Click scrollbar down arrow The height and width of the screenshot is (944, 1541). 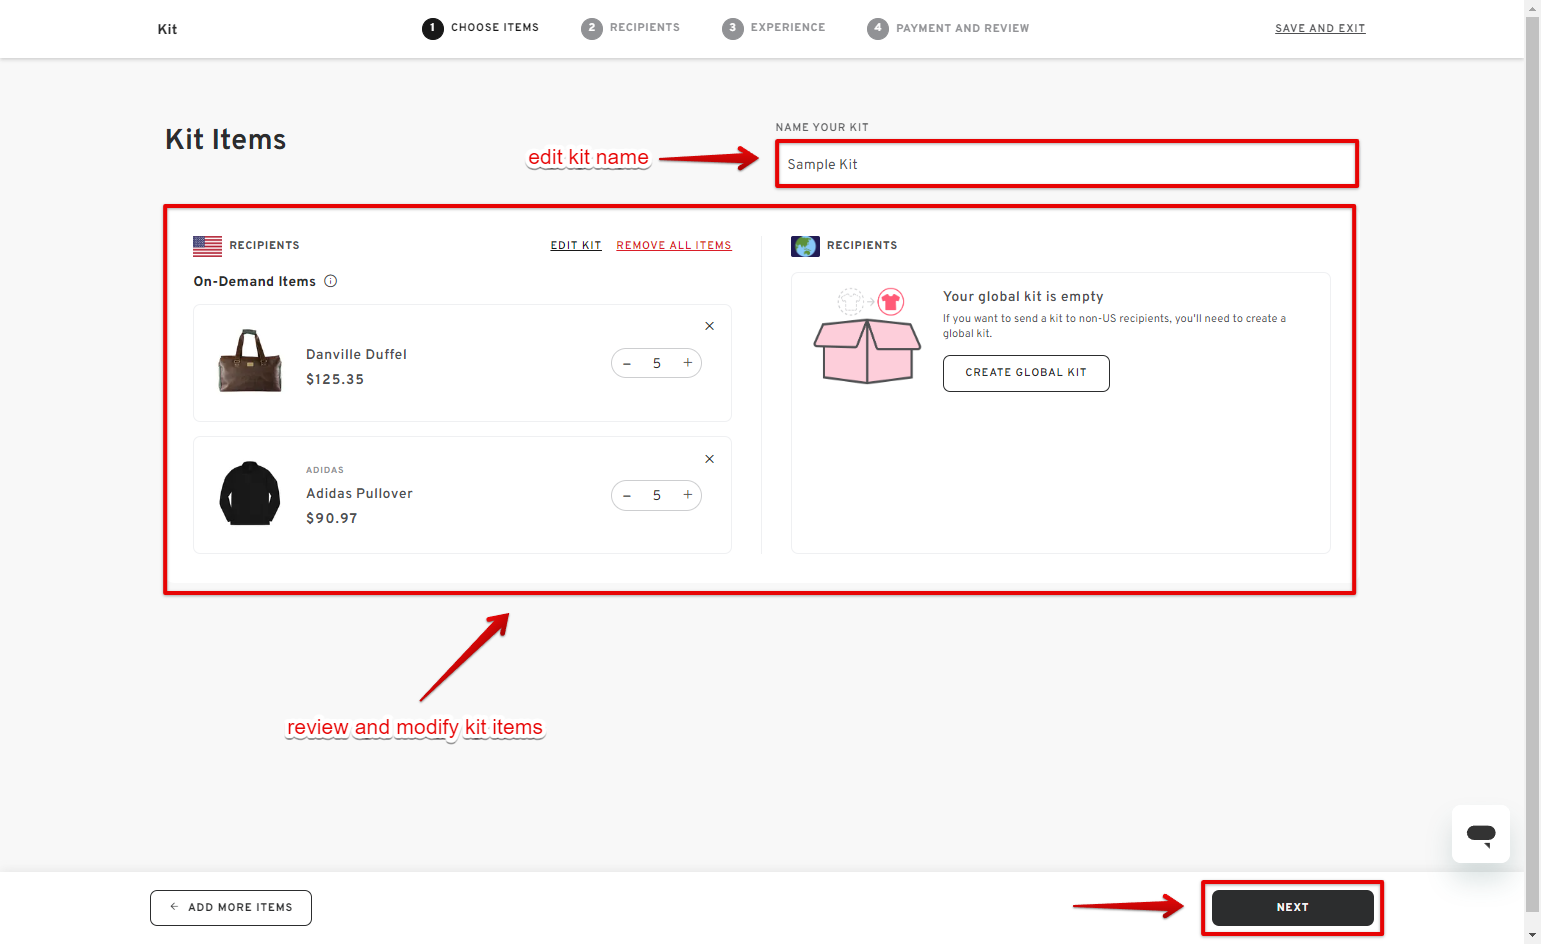click(x=1532, y=935)
